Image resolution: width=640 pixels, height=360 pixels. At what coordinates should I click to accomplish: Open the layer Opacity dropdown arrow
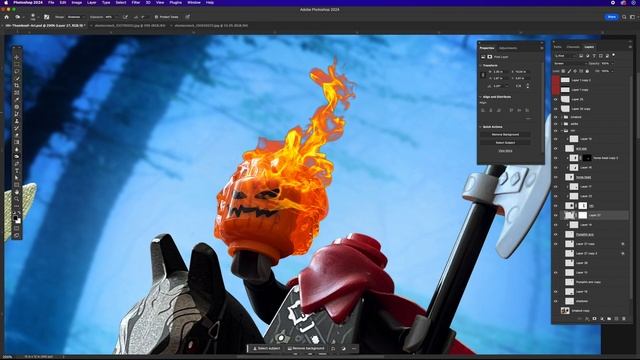[613, 64]
